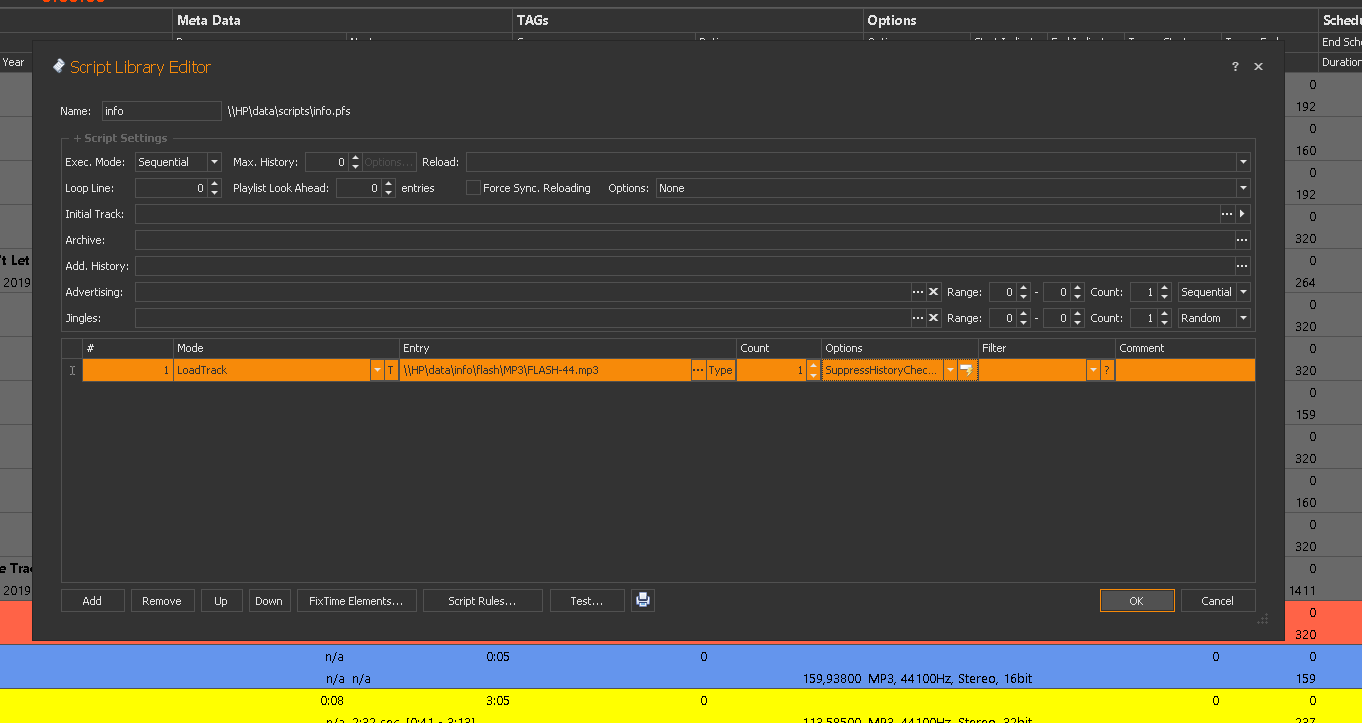Click the Add. History input field

point(685,266)
